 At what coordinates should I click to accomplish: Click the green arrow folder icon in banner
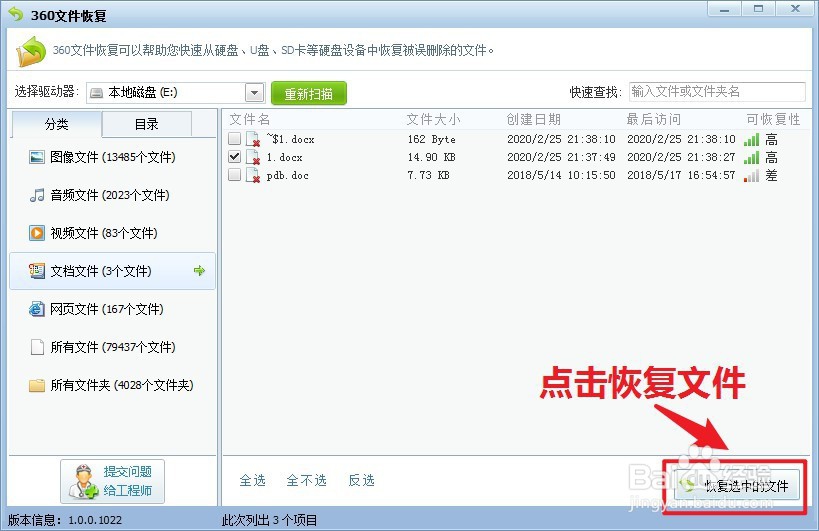[x=31, y=51]
